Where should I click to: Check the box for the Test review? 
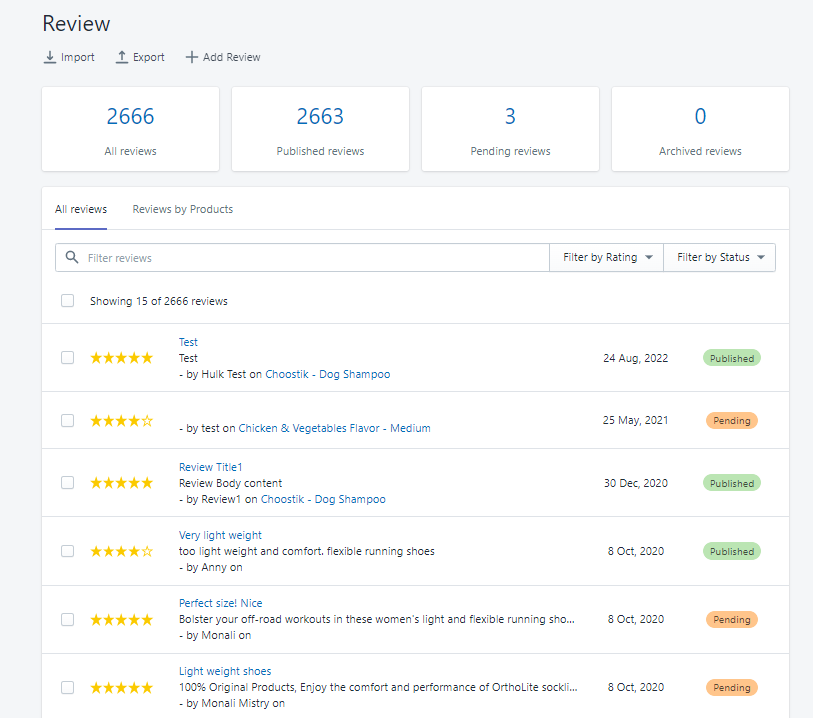67,358
